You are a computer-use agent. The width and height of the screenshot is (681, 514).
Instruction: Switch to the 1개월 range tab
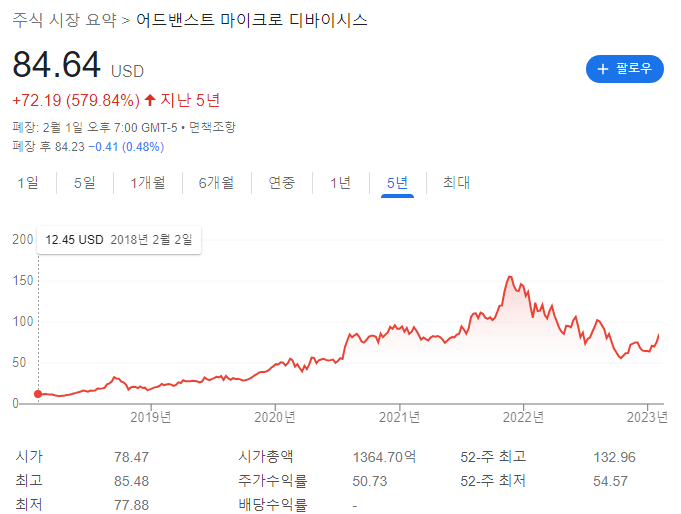click(148, 183)
